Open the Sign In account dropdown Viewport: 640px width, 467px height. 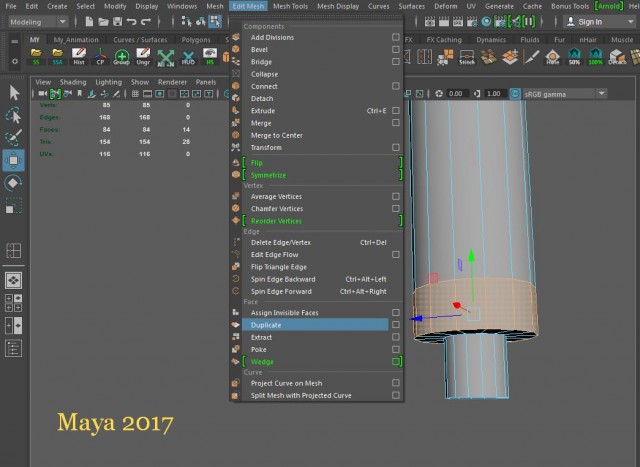coord(599,22)
